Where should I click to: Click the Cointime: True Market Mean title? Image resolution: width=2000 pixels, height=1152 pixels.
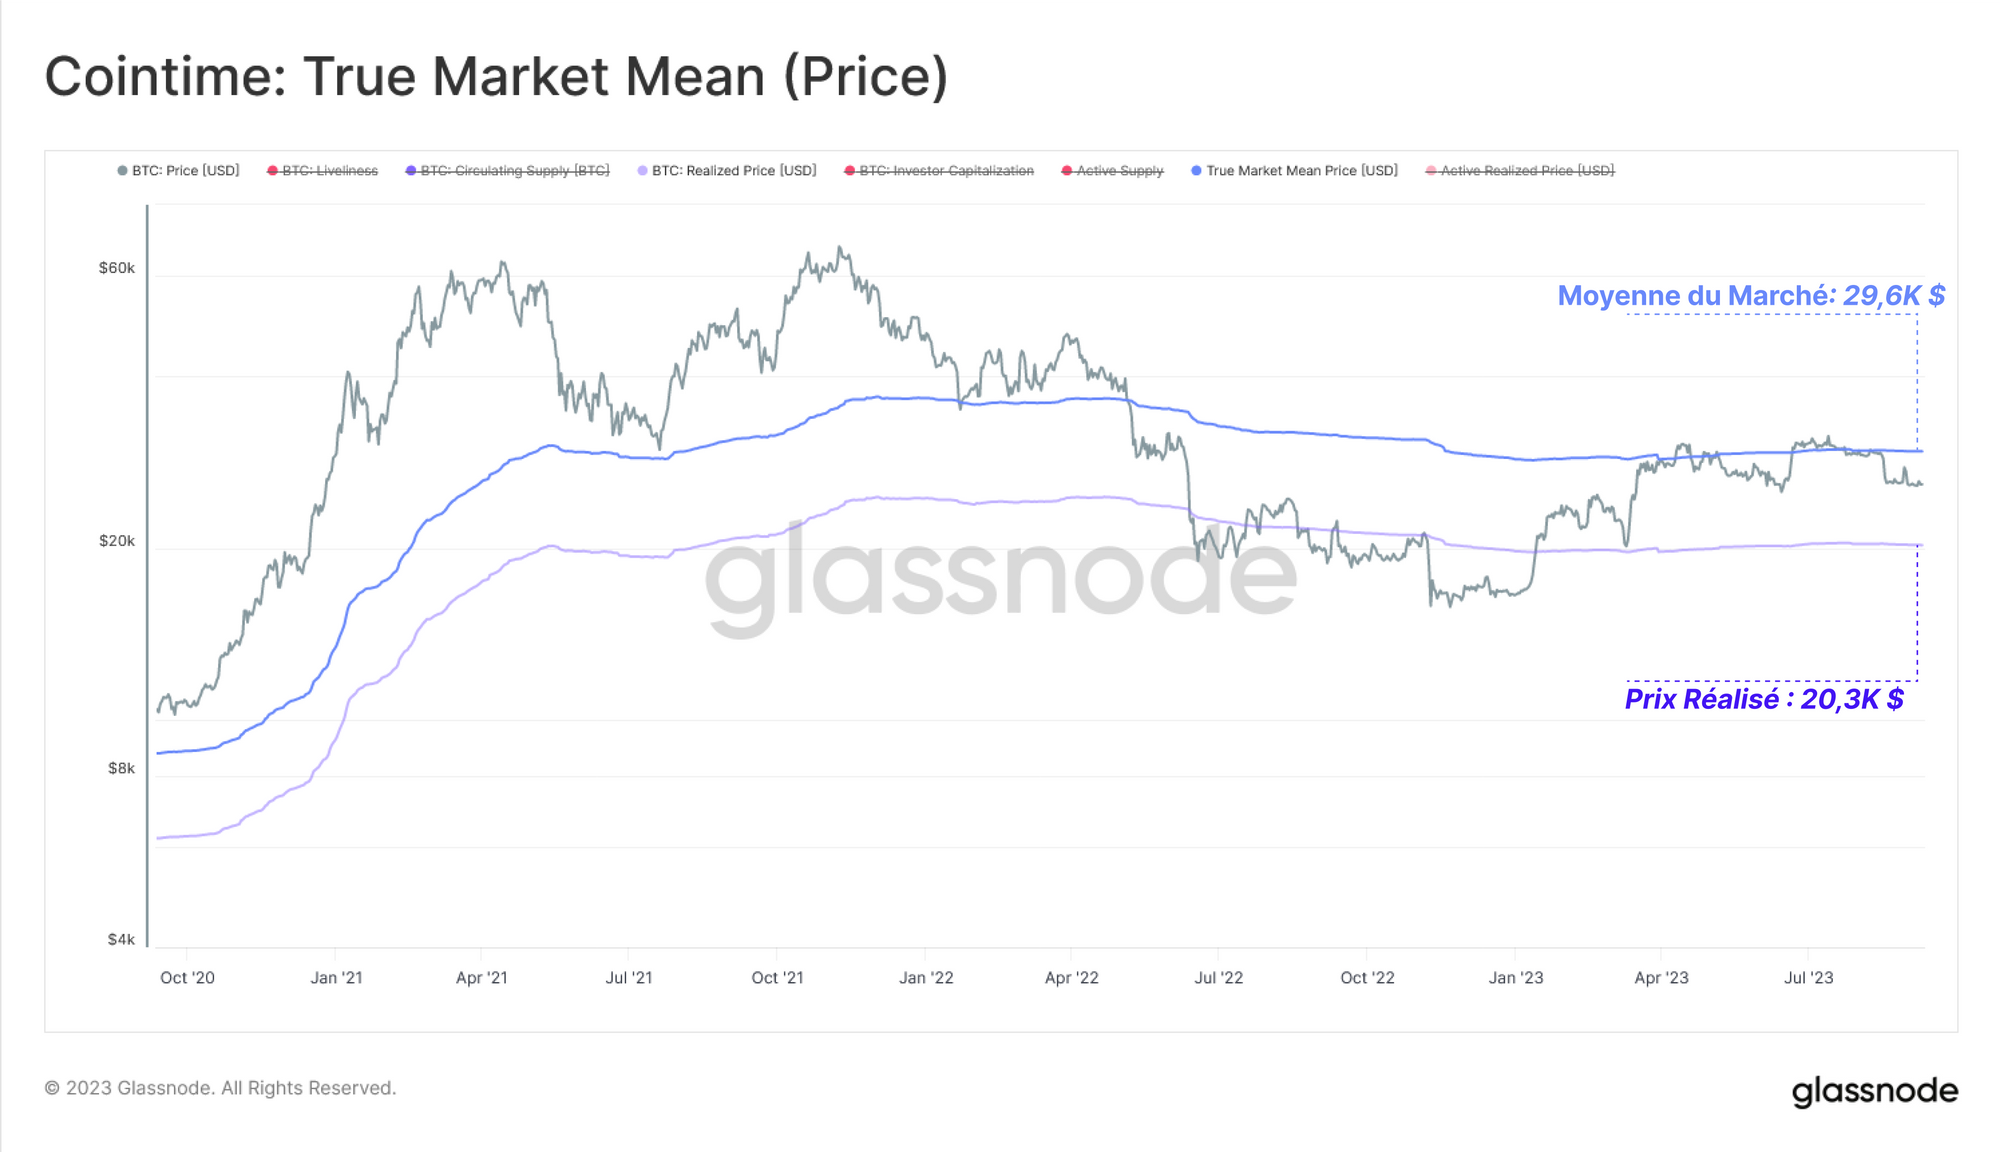click(x=496, y=77)
